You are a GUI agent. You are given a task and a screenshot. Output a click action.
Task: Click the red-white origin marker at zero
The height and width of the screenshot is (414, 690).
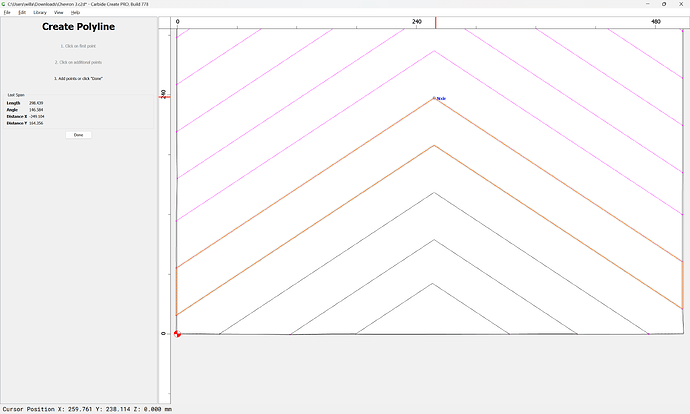click(177, 334)
